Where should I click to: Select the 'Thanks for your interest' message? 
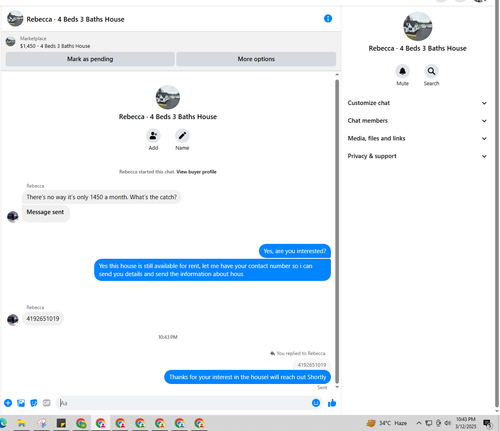pyautogui.click(x=247, y=377)
